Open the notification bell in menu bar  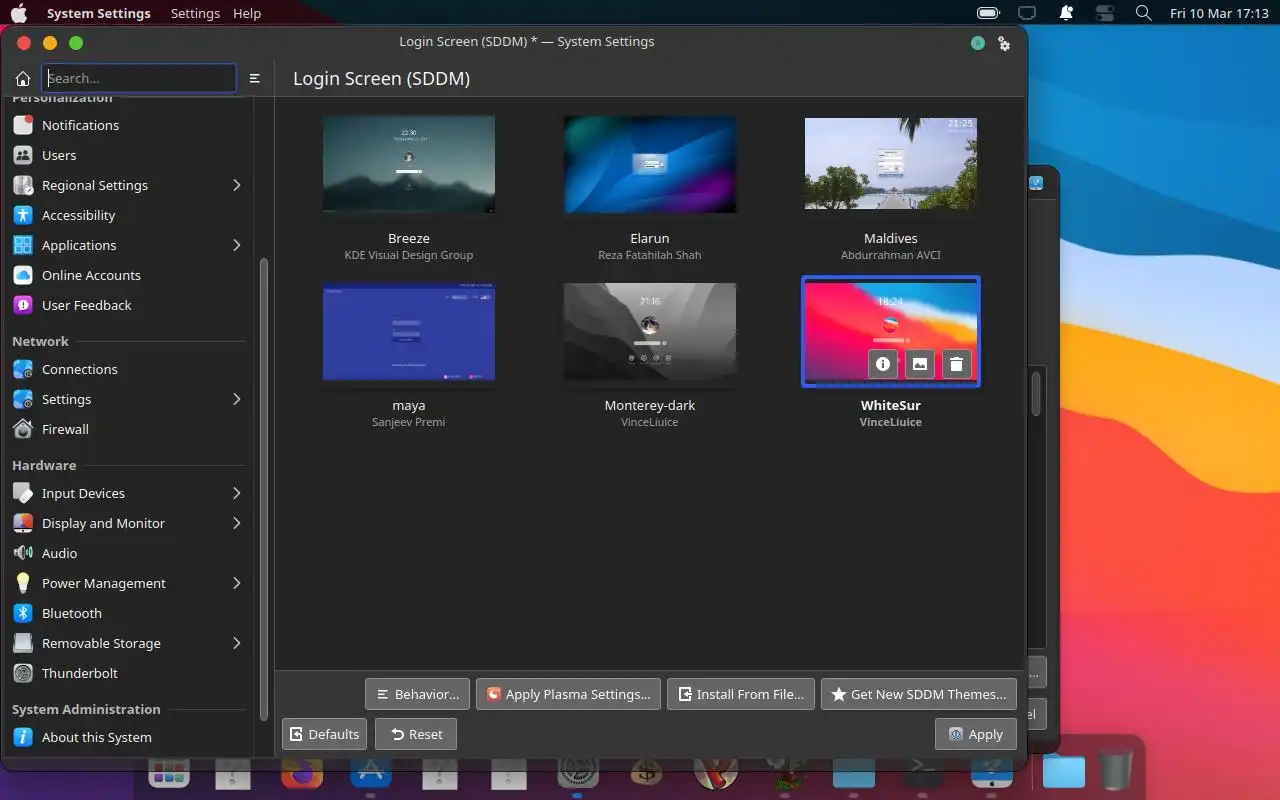pos(1066,13)
